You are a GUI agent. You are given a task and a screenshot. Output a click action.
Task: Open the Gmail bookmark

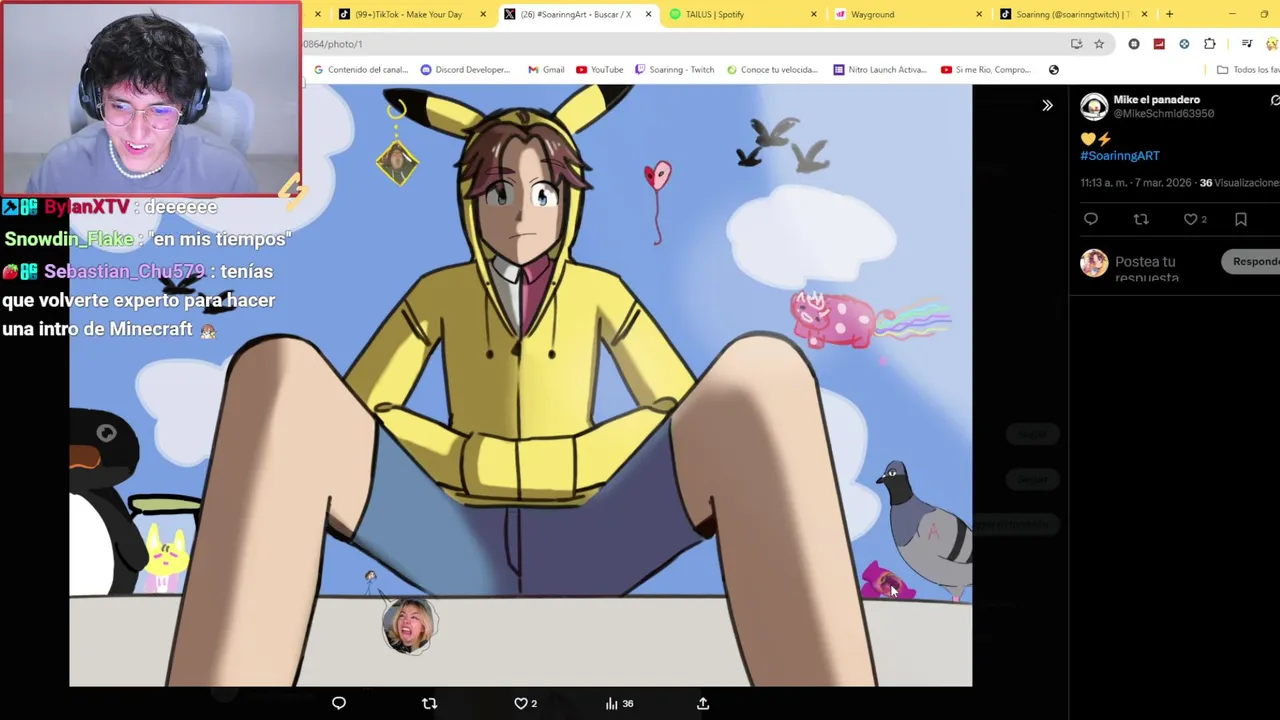(546, 70)
